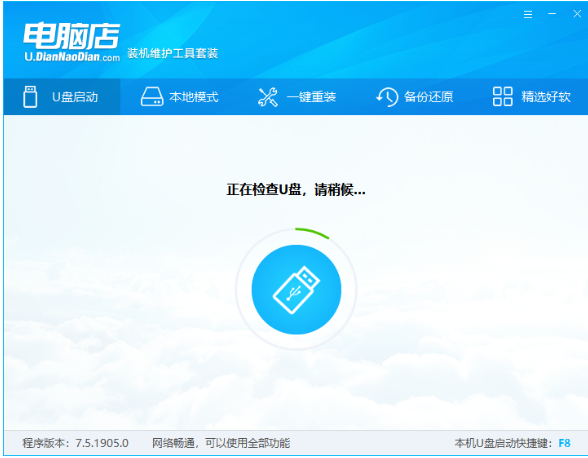Click the hard drive icon for 本地模式
The image size is (588, 458).
coord(152,97)
